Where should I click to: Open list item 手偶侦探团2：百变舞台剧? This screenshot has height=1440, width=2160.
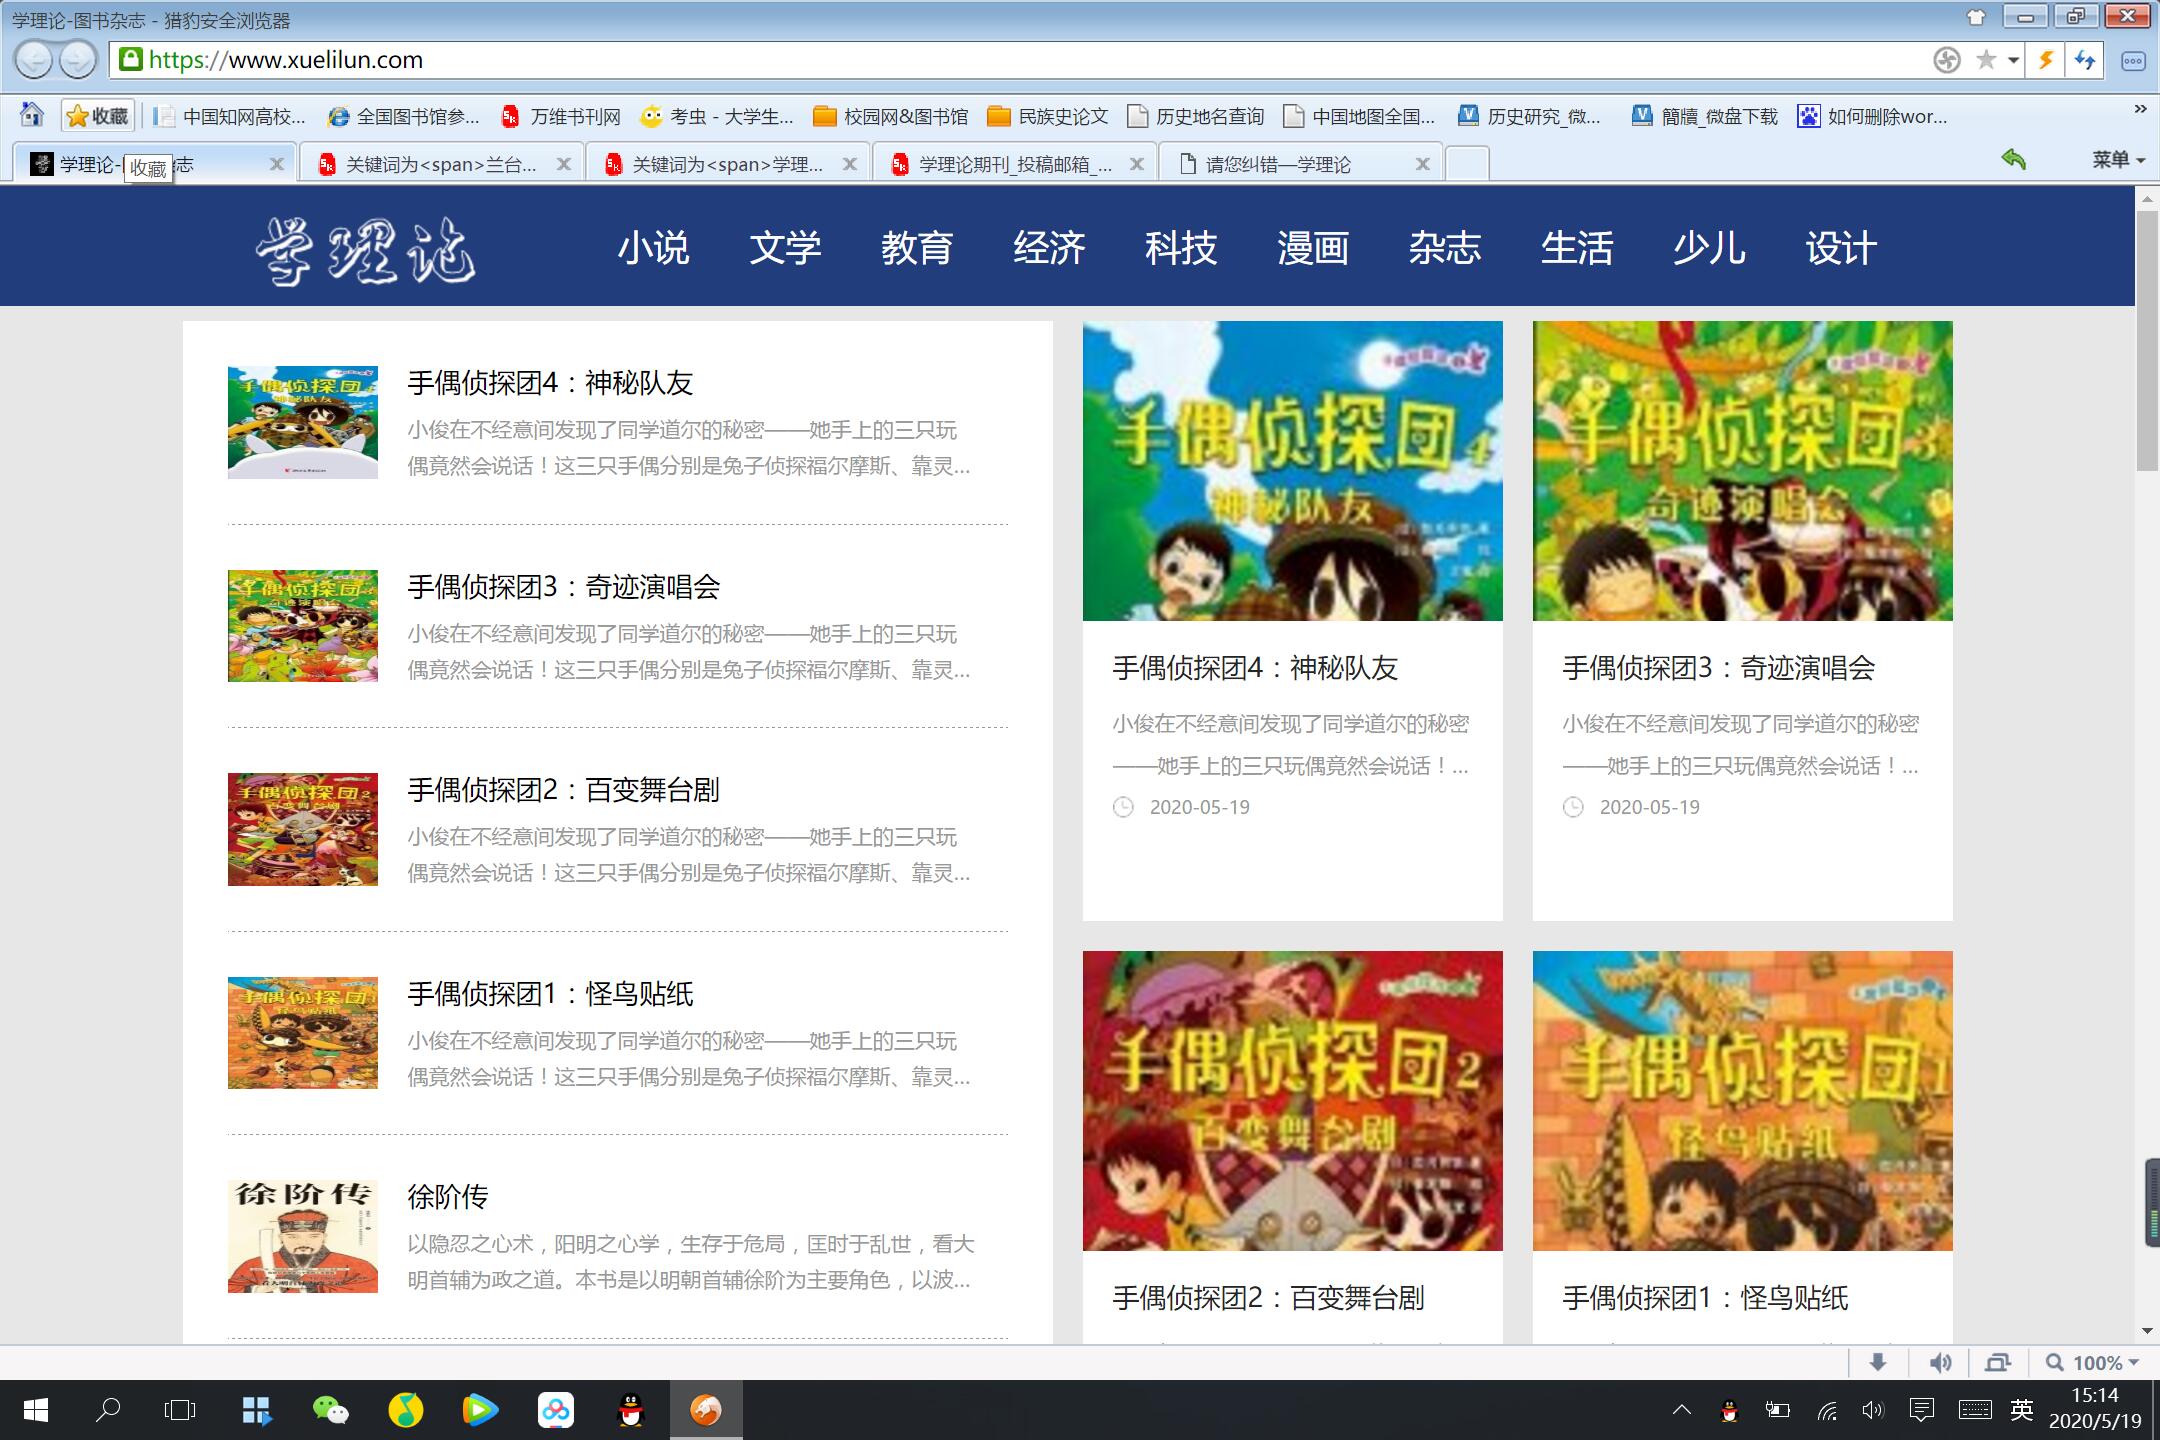click(x=563, y=790)
